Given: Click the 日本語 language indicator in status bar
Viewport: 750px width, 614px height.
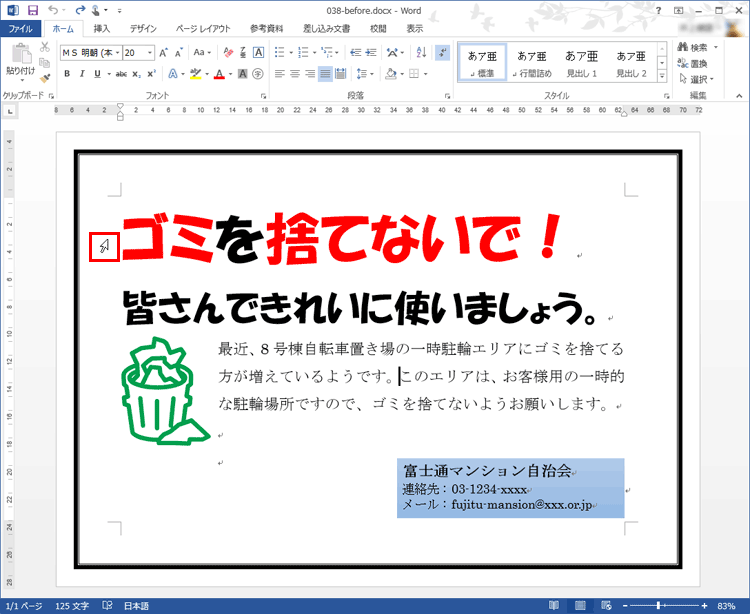Looking at the screenshot, I should click(136, 606).
